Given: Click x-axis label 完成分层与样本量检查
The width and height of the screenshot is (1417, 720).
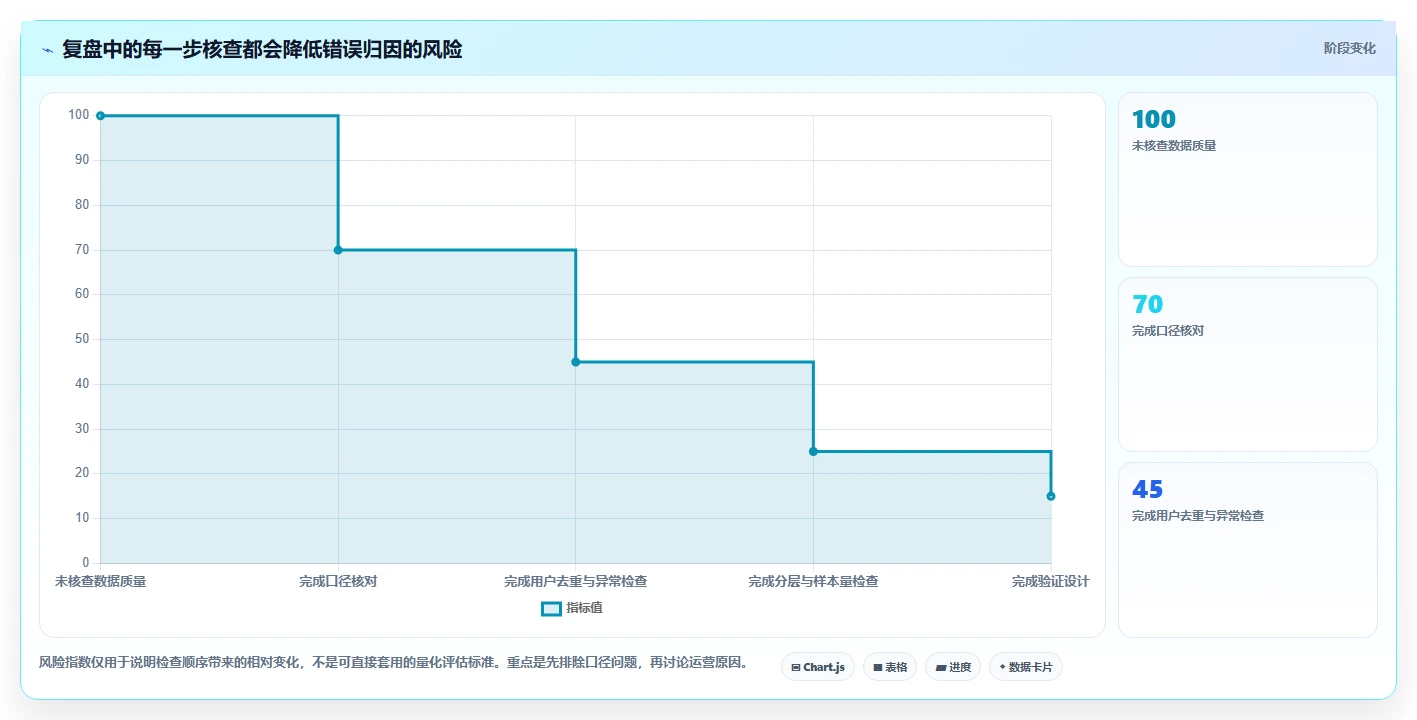Looking at the screenshot, I should (813, 581).
